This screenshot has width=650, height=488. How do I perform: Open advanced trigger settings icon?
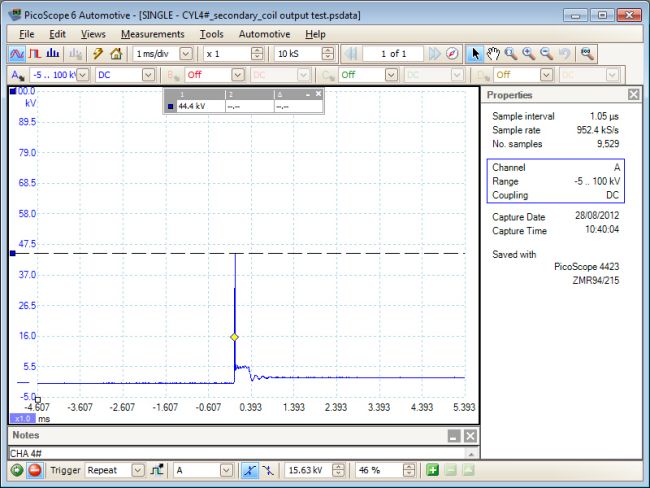pos(157,470)
